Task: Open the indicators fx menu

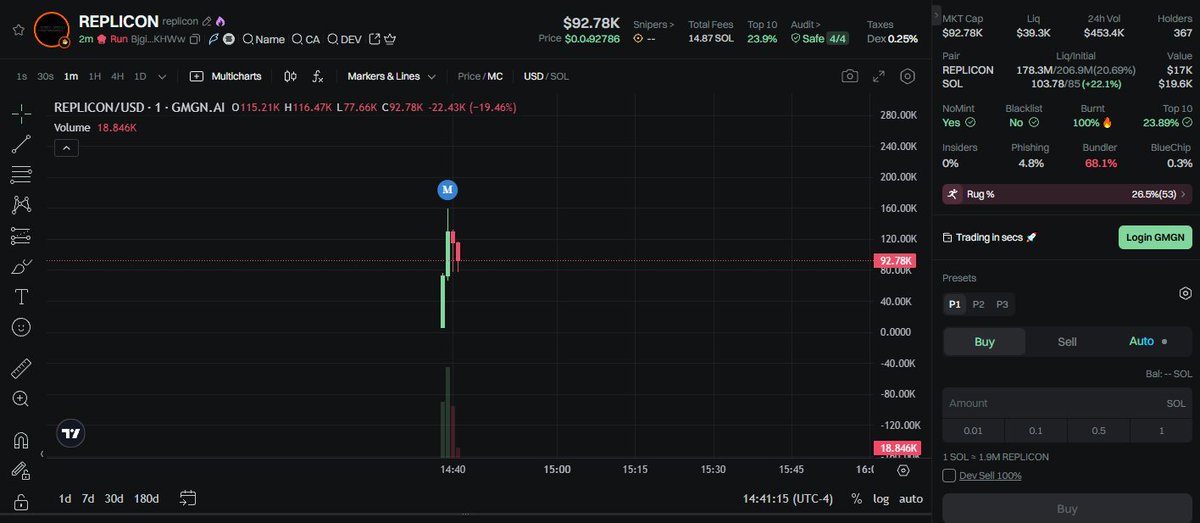Action: pos(318,76)
